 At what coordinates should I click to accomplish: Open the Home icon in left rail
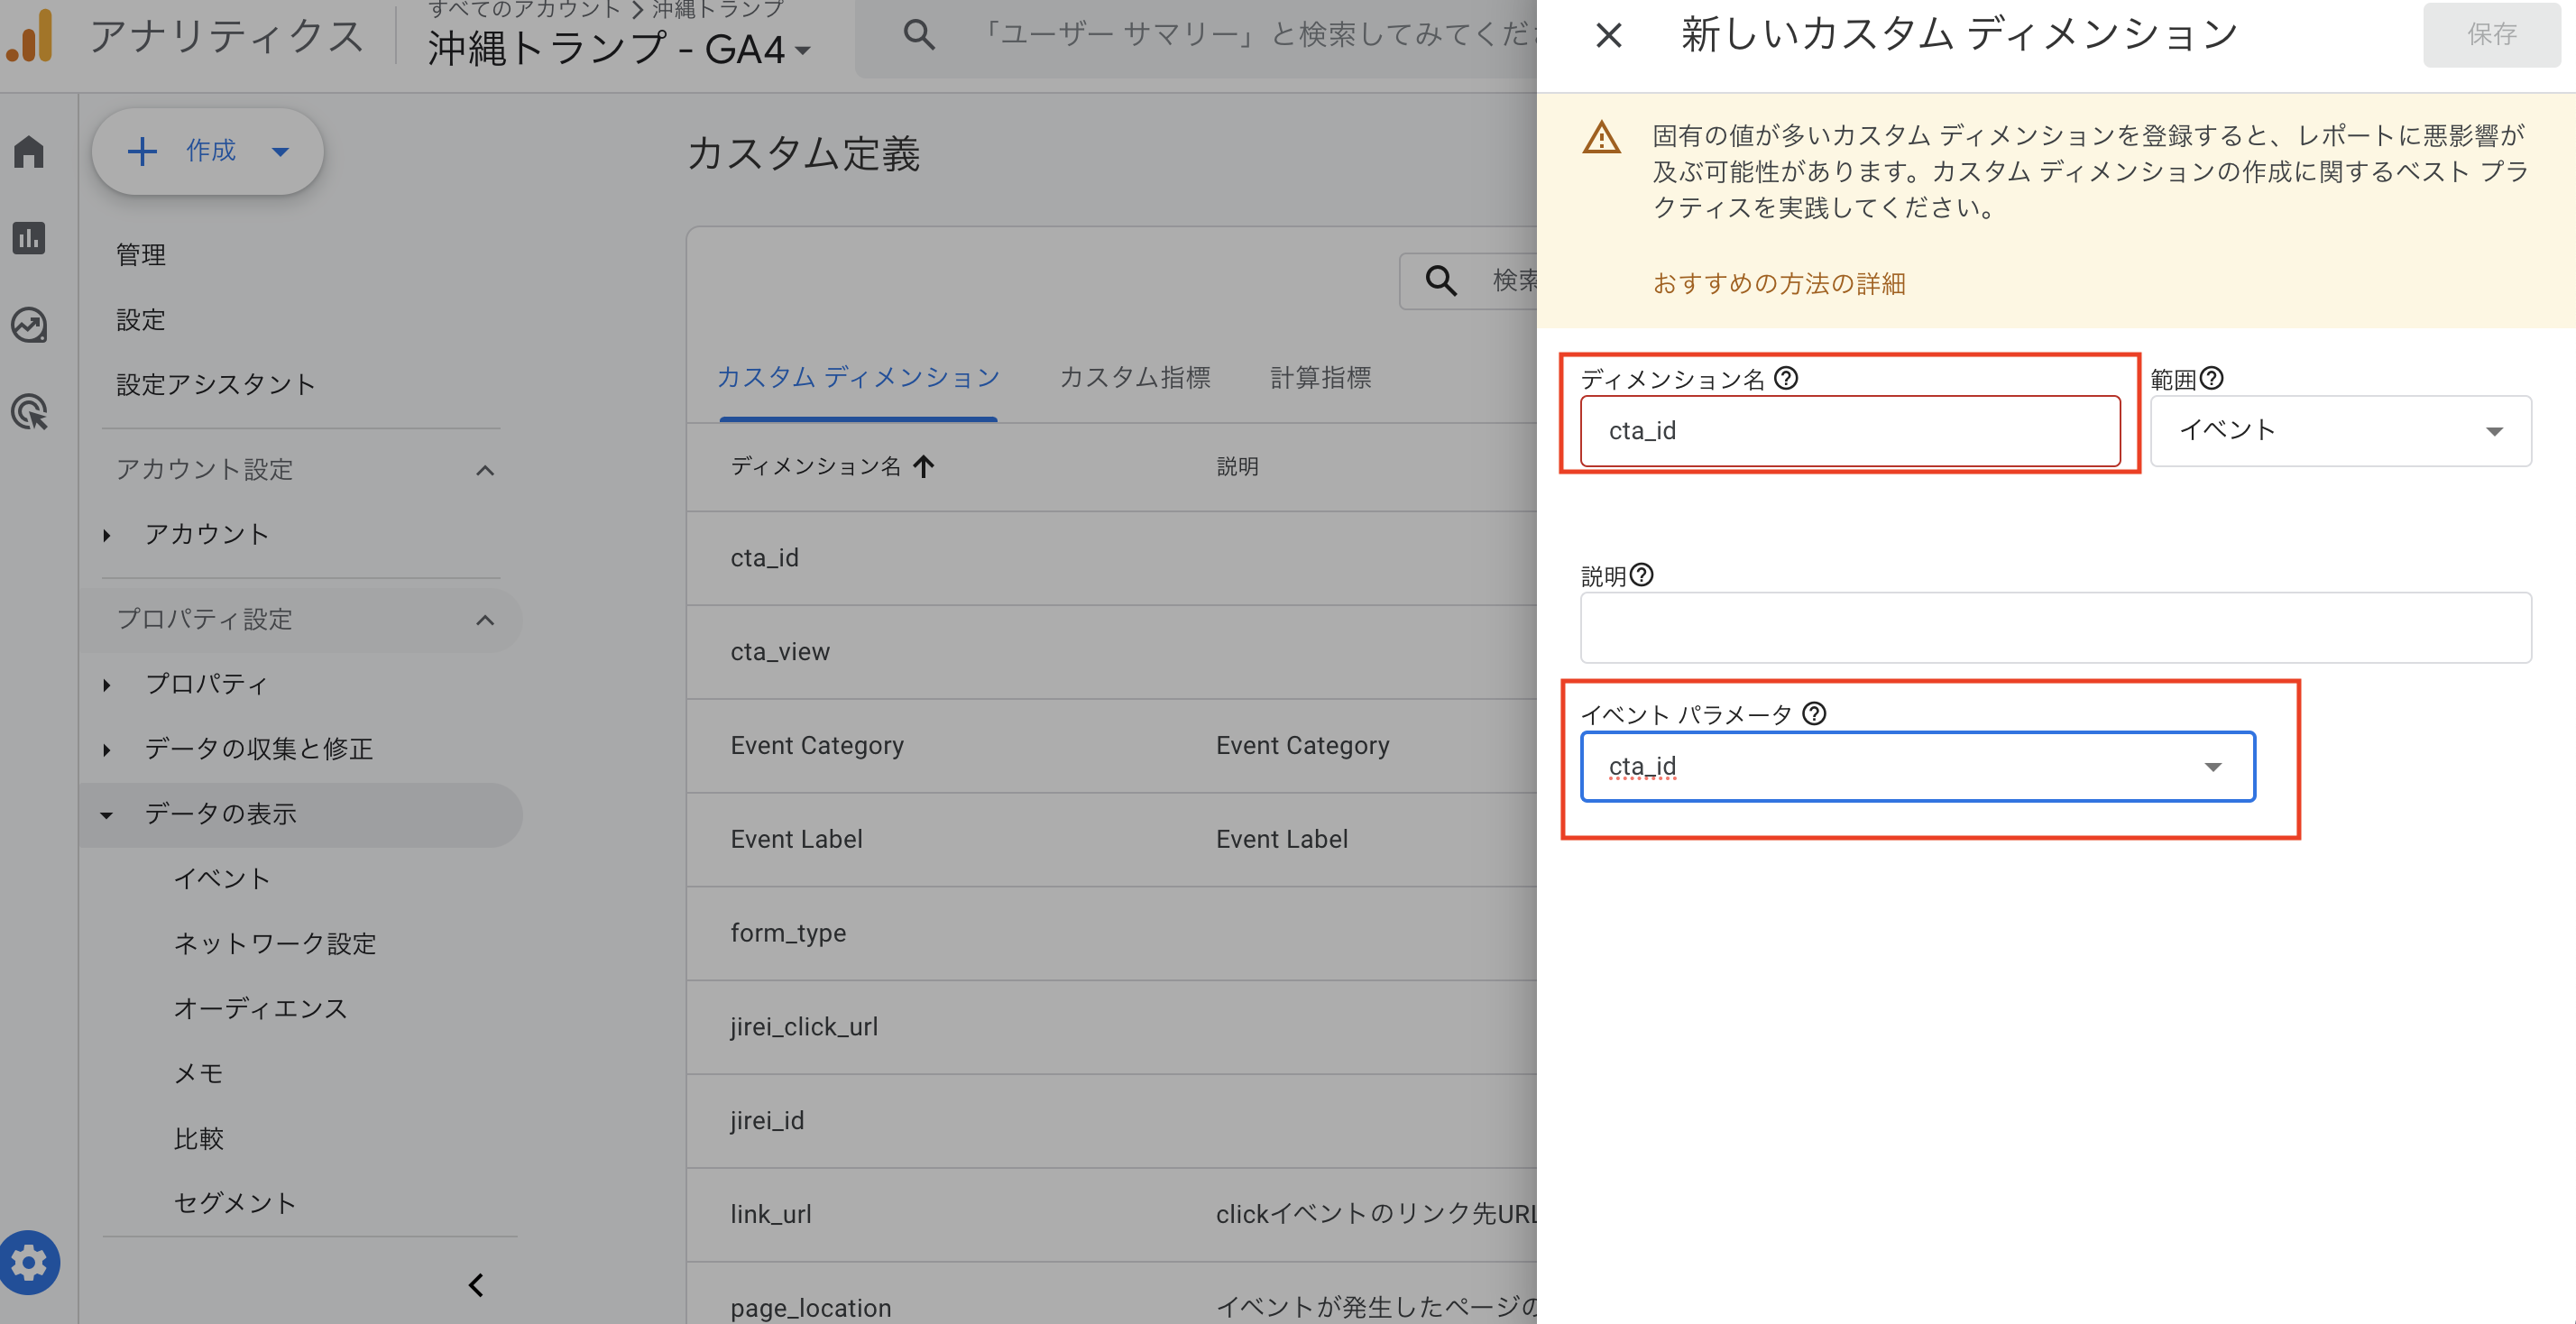(x=29, y=151)
